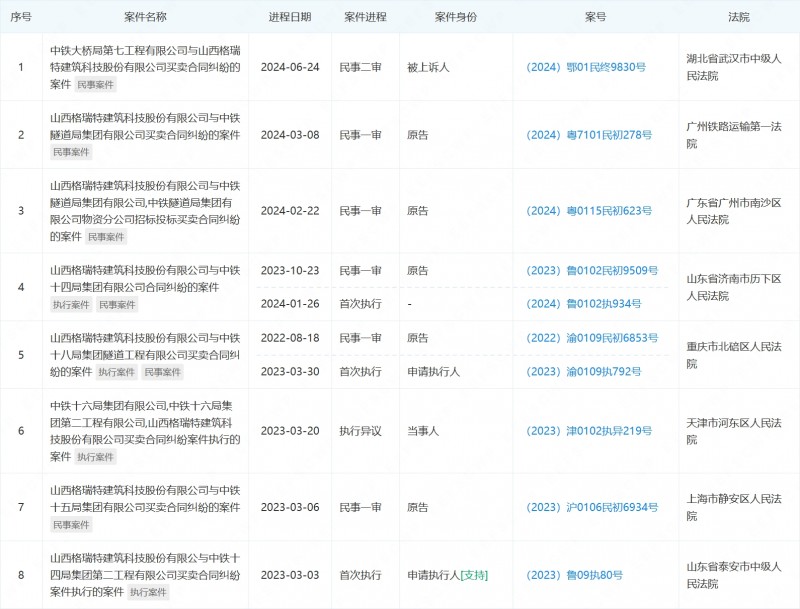This screenshot has width=800, height=609.
Task: Click the 法院 column header
Action: pos(737,16)
